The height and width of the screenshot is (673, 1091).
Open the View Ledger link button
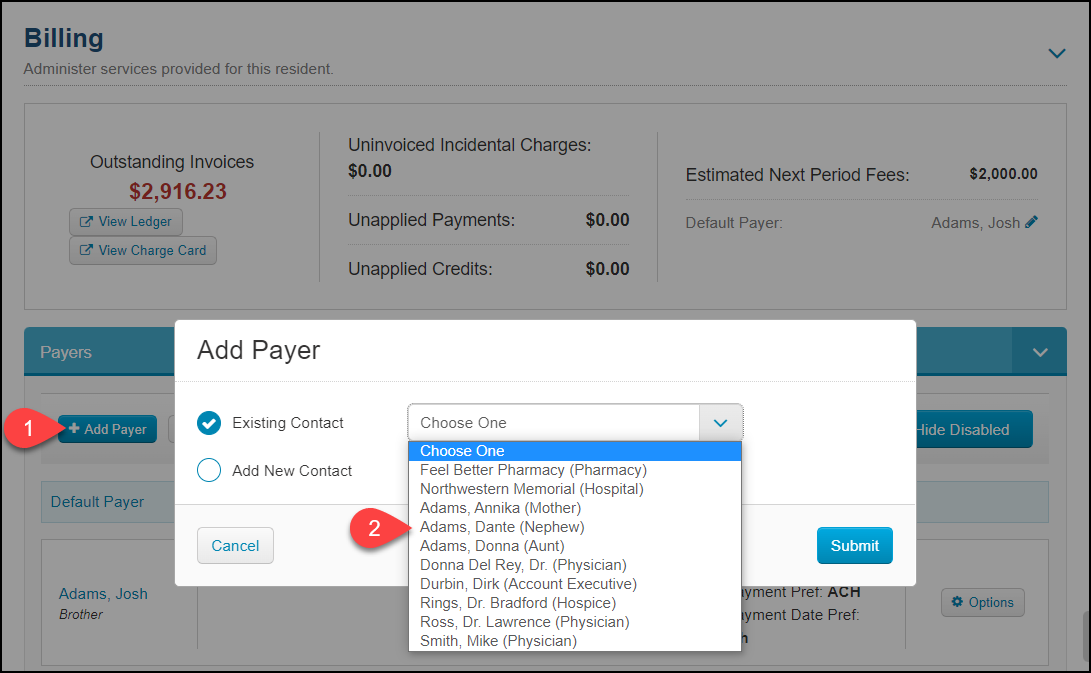126,221
